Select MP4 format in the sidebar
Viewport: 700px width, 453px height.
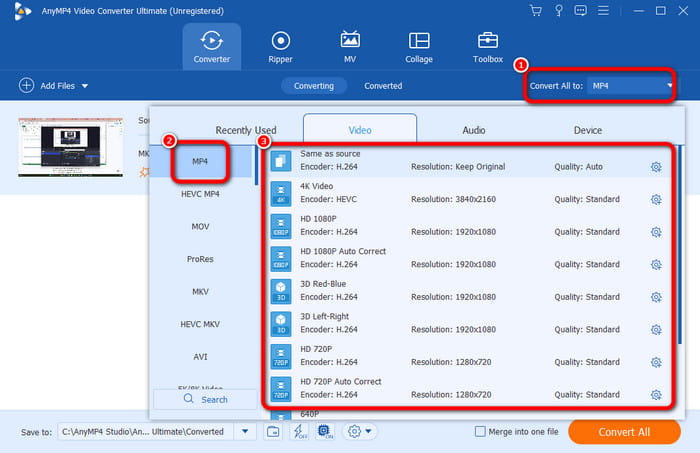(200, 161)
